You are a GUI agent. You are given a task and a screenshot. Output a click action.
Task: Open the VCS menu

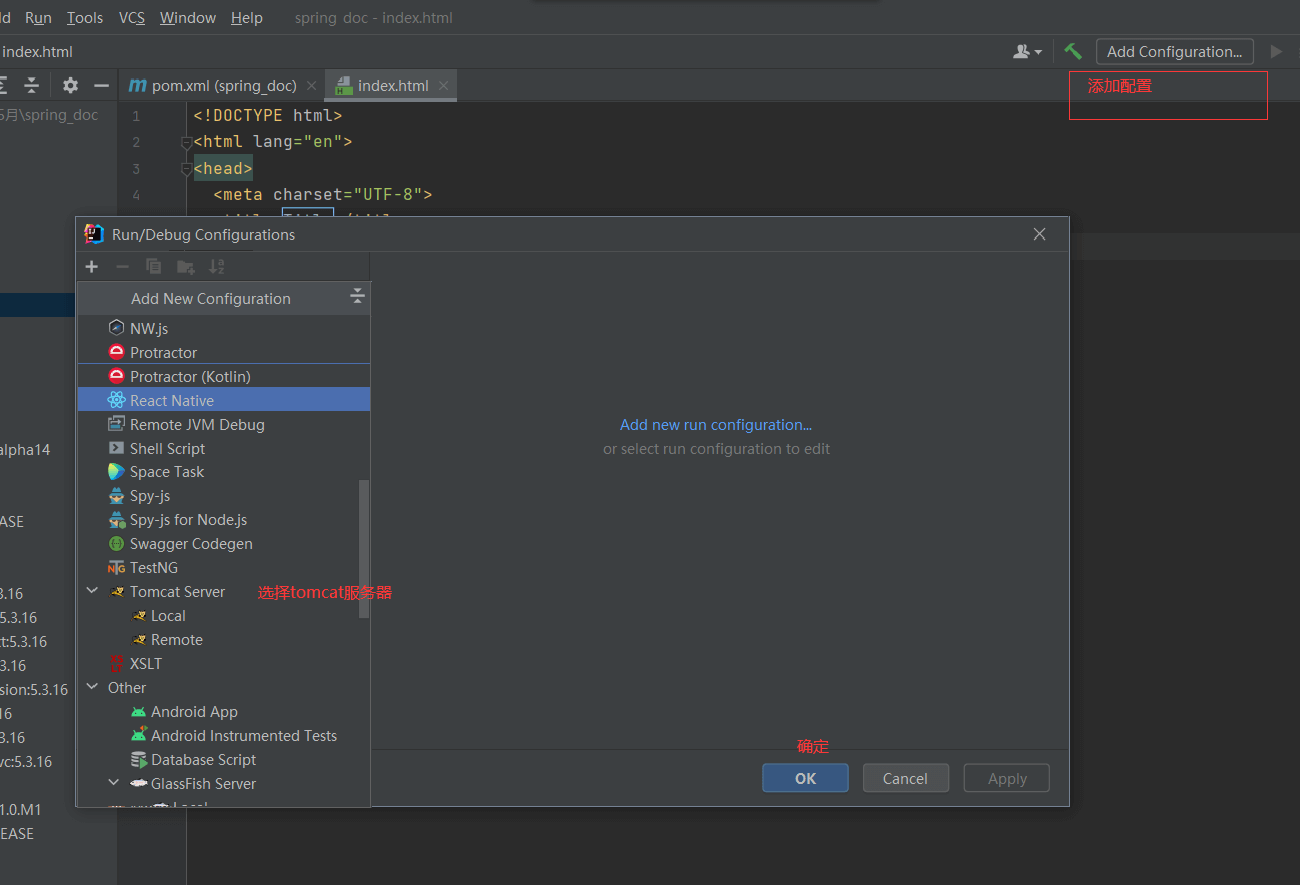pyautogui.click(x=131, y=18)
